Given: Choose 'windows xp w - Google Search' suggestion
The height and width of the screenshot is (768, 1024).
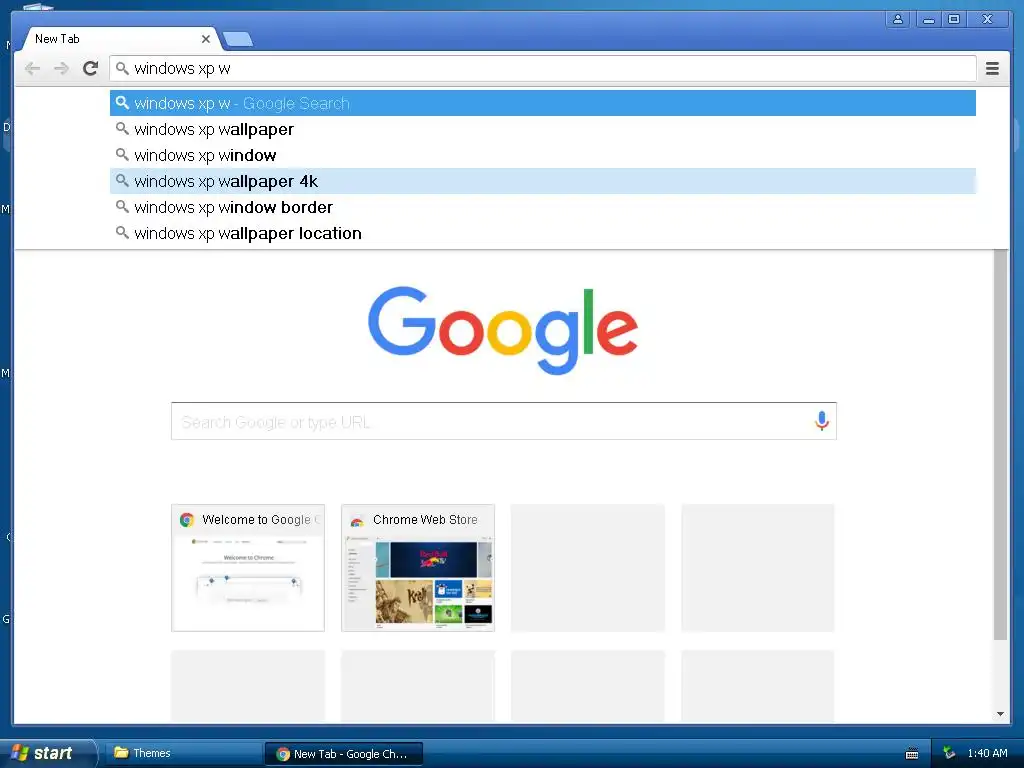Looking at the screenshot, I should [x=543, y=103].
